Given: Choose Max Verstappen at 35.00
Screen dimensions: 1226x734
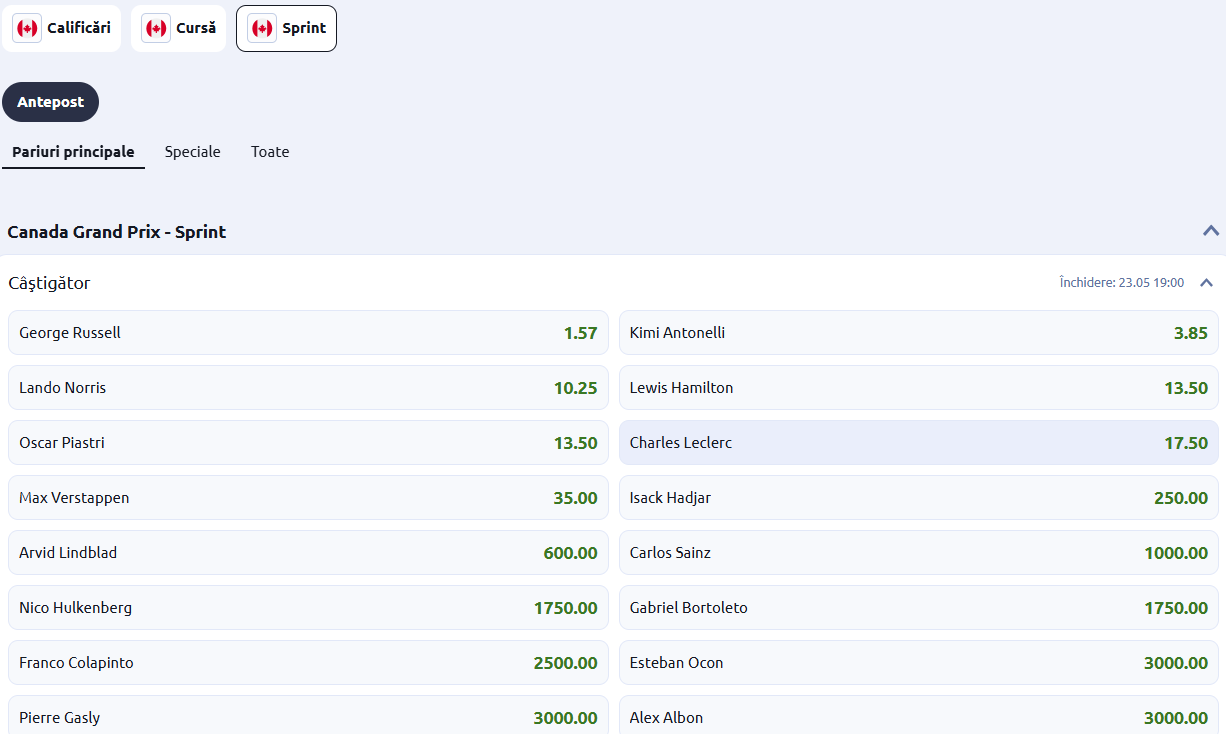Looking at the screenshot, I should click(308, 498).
